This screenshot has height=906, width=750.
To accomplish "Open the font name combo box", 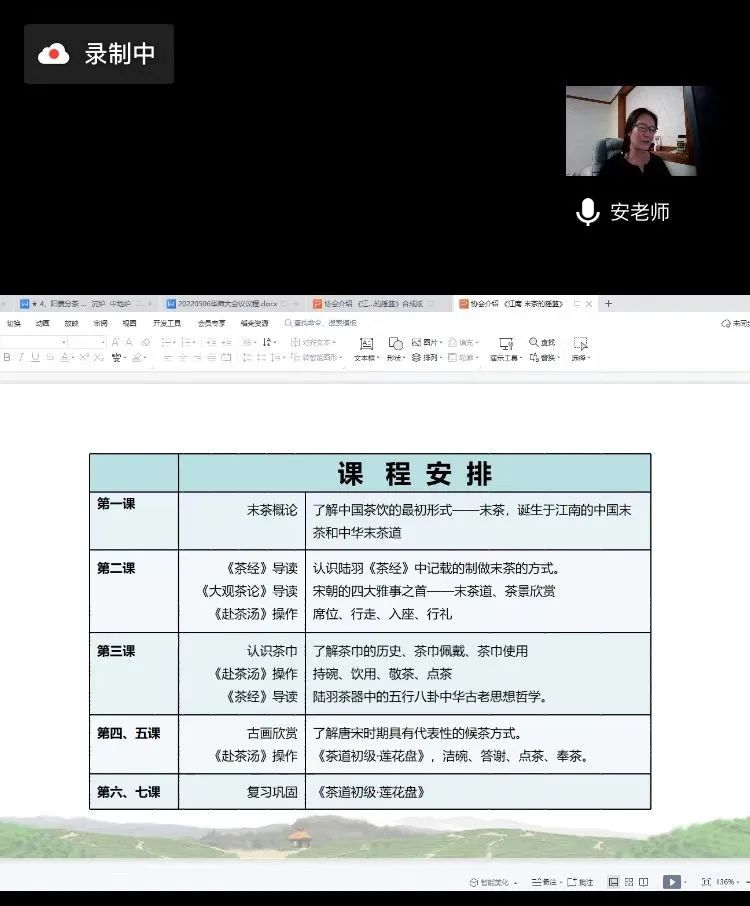I will [34, 342].
